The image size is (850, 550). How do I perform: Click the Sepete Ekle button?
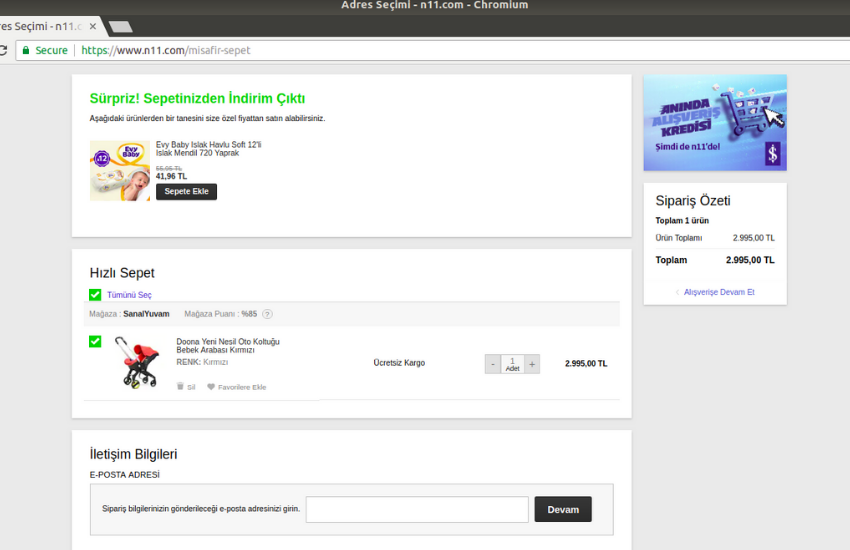186,191
